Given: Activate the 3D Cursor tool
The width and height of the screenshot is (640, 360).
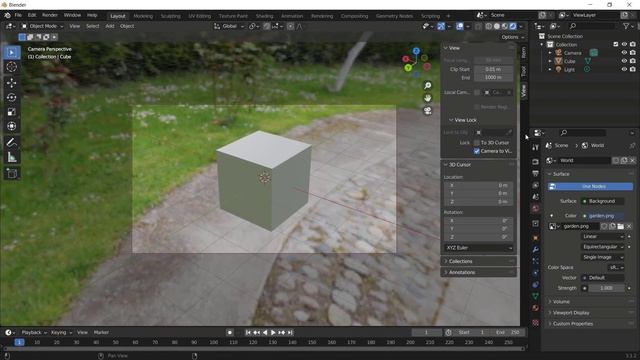Looking at the screenshot, I should click(12, 67).
